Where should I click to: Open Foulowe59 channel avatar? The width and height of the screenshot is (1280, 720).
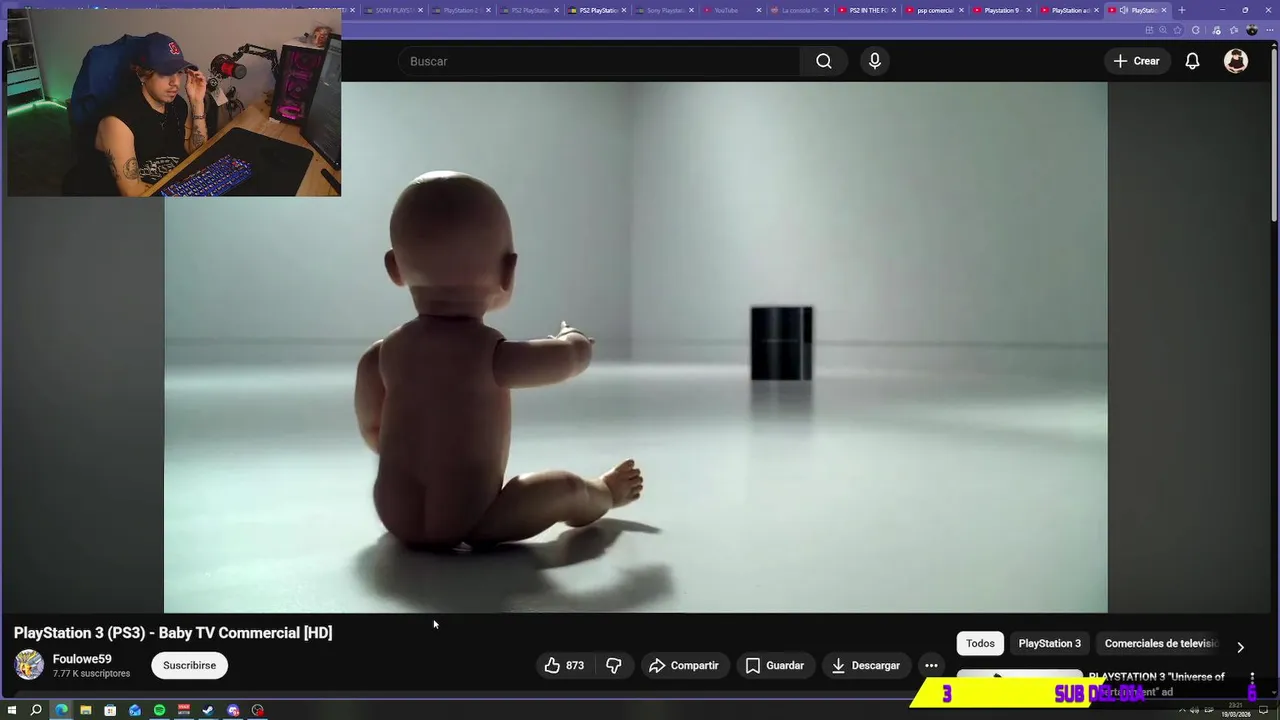pyautogui.click(x=29, y=665)
